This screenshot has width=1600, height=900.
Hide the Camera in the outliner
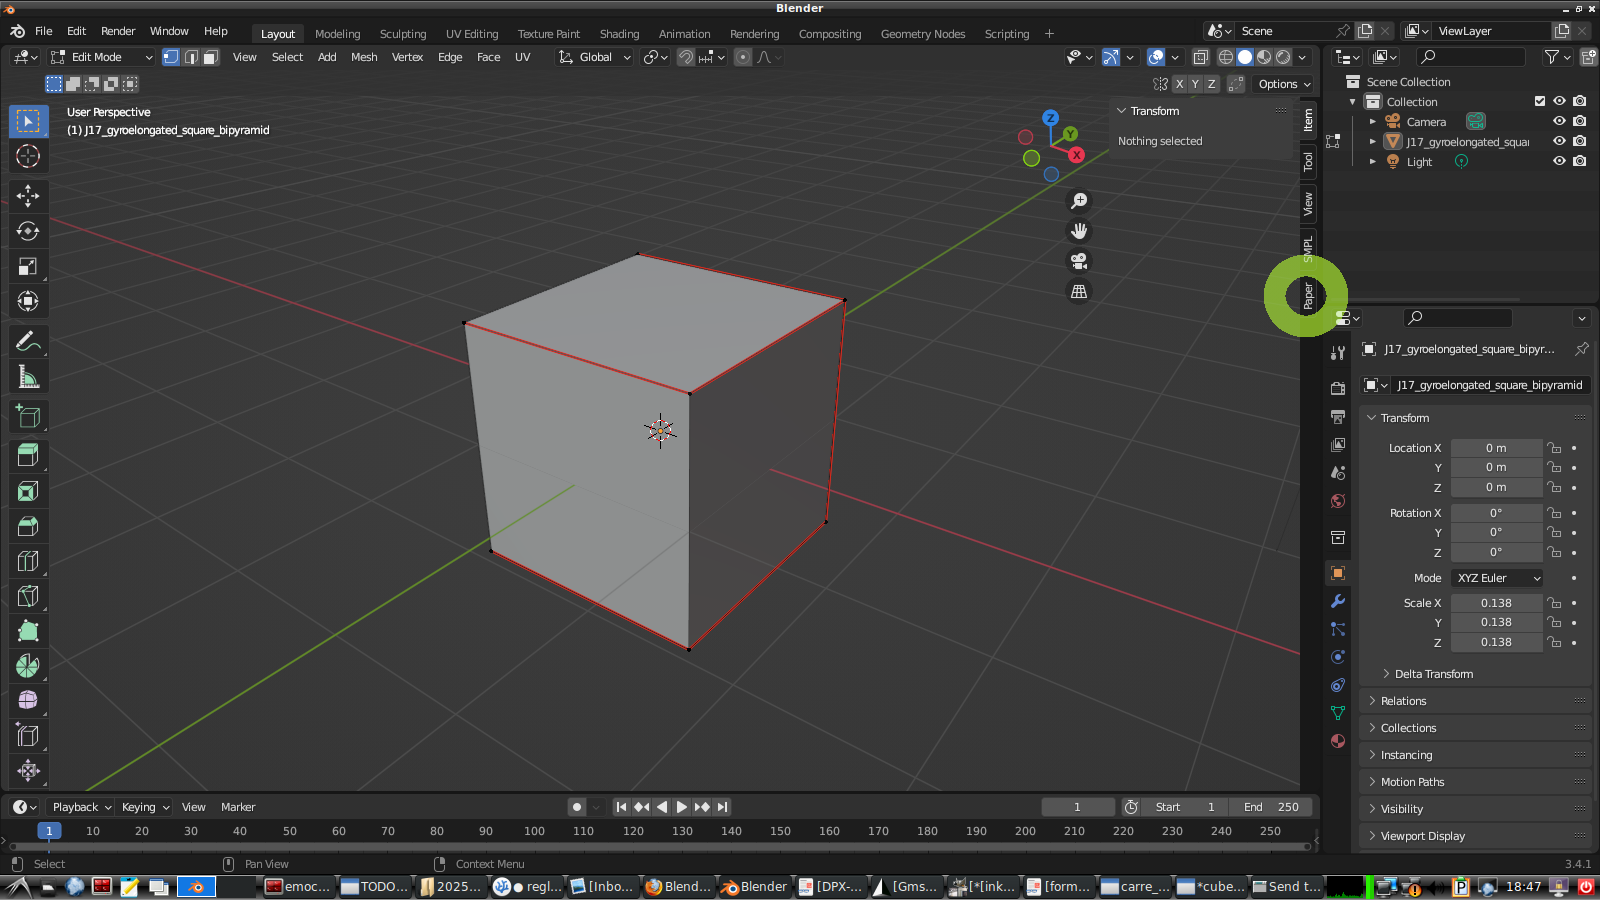coord(1559,121)
